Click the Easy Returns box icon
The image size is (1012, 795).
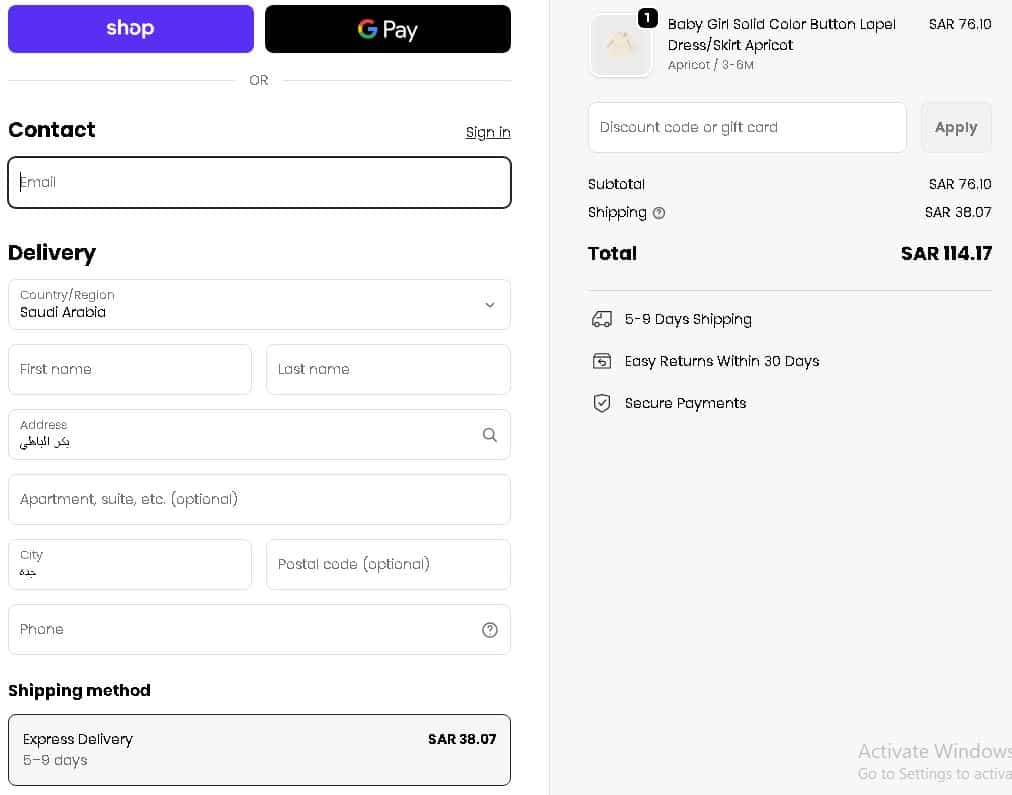pos(602,361)
